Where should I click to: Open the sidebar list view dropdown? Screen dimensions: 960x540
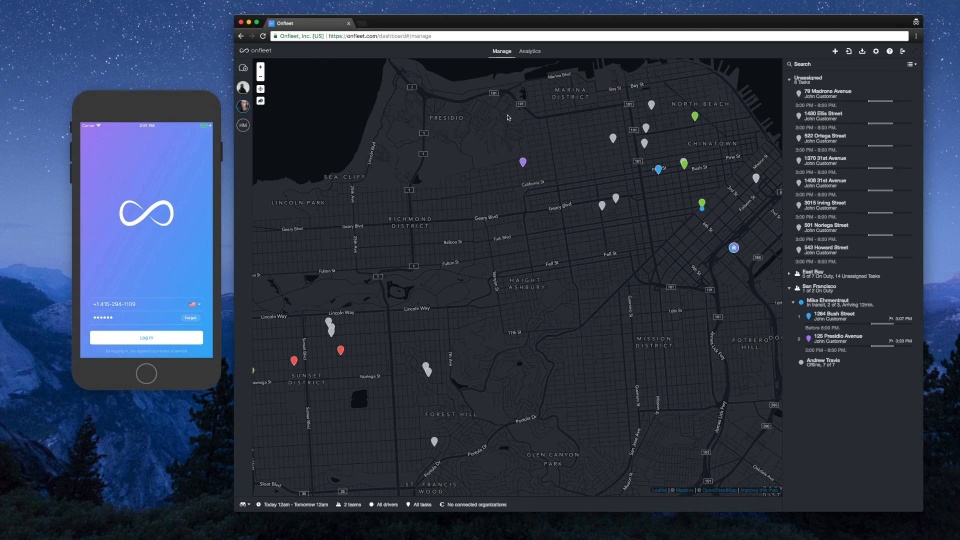(x=911, y=64)
